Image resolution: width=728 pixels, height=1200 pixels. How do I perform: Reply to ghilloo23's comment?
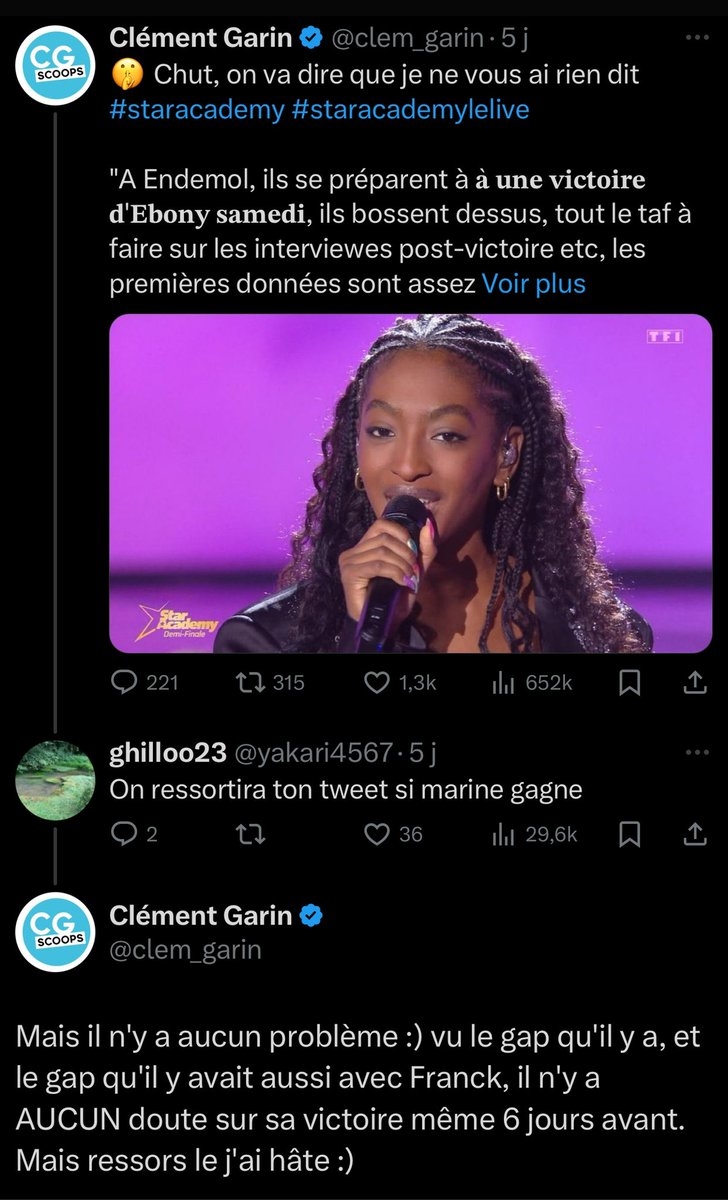pyautogui.click(x=124, y=833)
